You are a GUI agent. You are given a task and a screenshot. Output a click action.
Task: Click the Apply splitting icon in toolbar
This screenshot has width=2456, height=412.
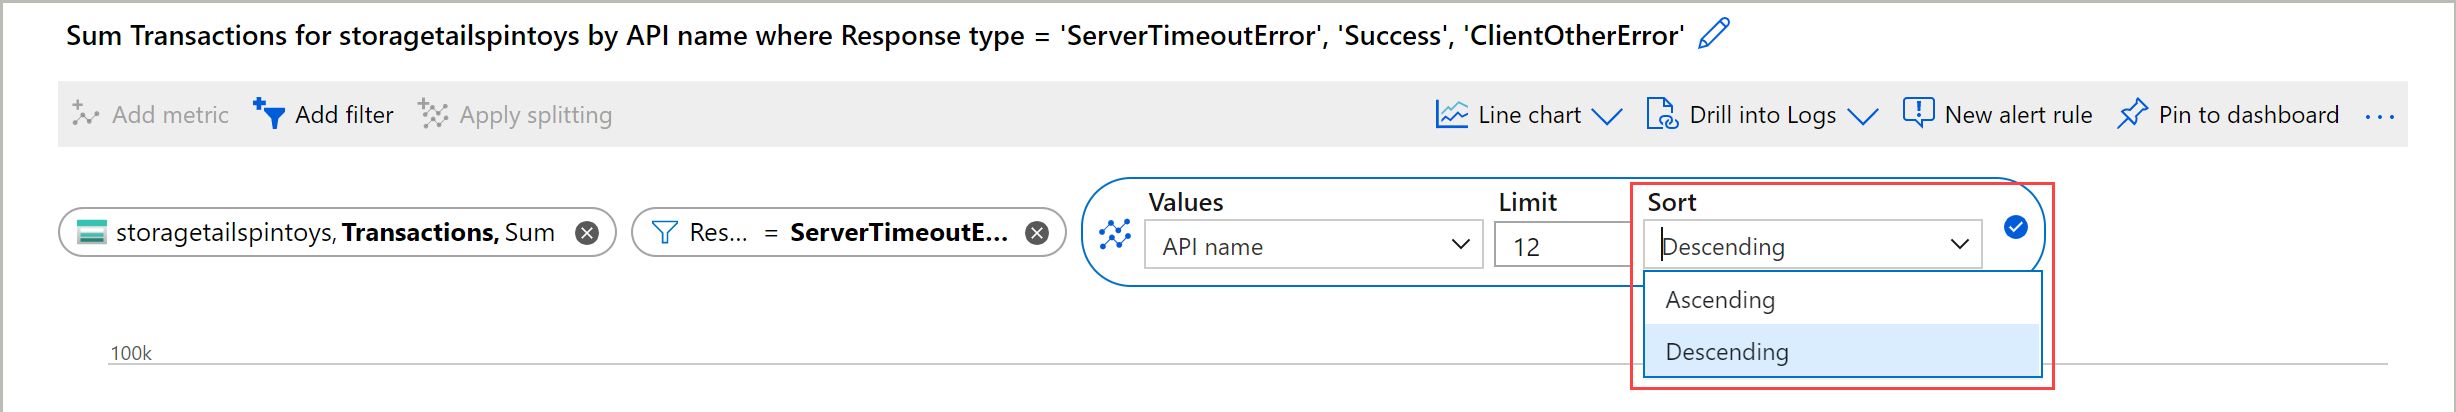(433, 114)
